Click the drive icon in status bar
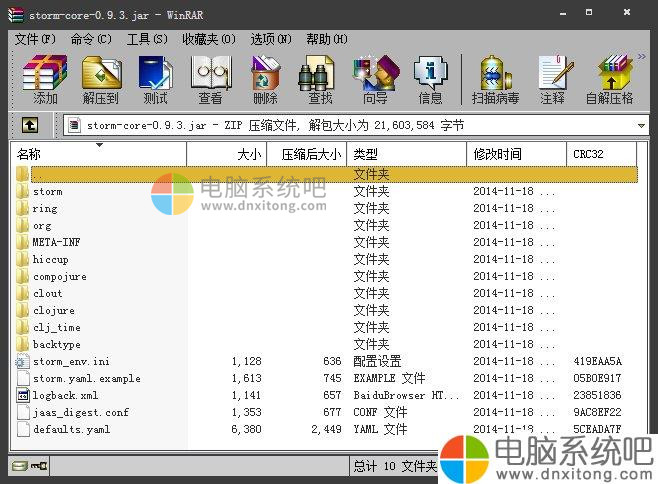This screenshot has width=658, height=484. (x=19, y=466)
